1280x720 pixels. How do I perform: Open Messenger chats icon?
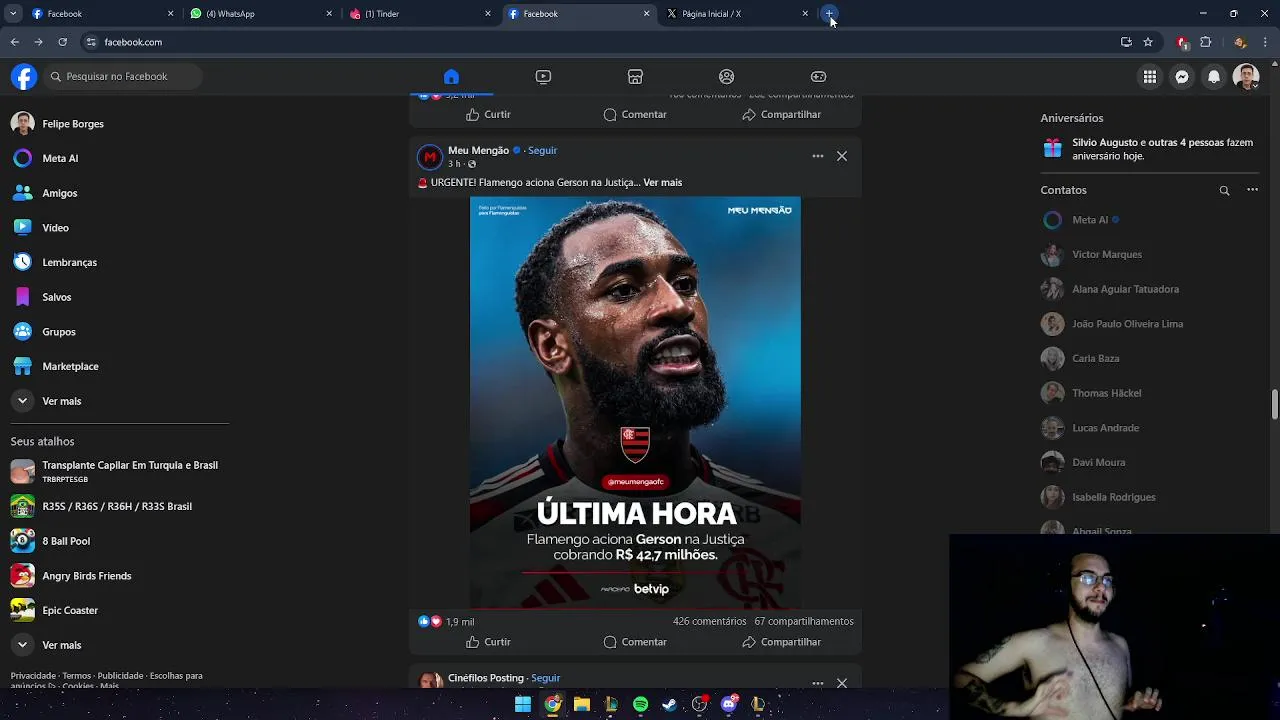point(1182,77)
